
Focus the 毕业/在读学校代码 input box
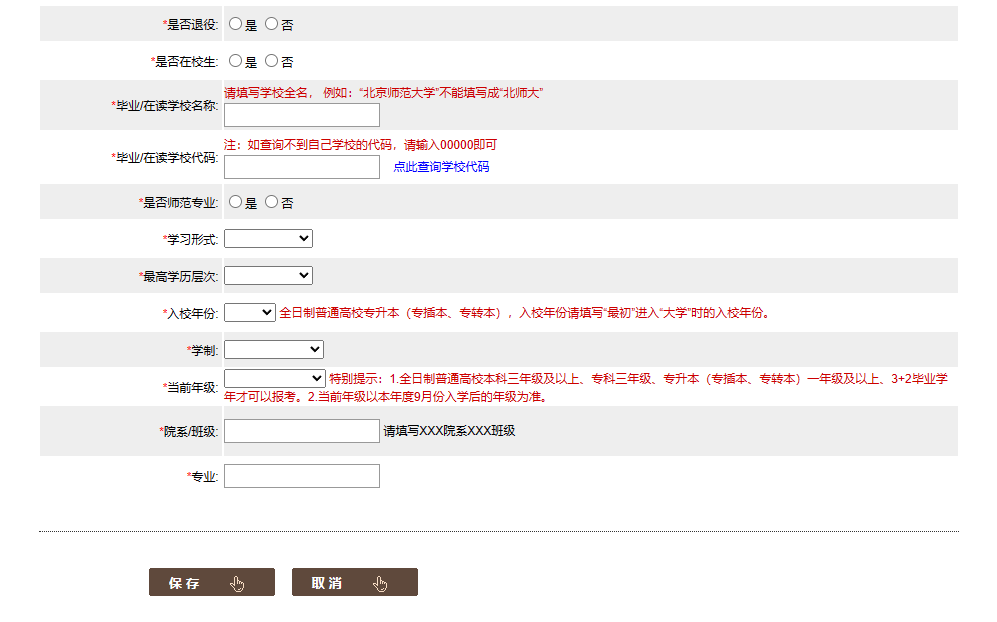[301, 167]
